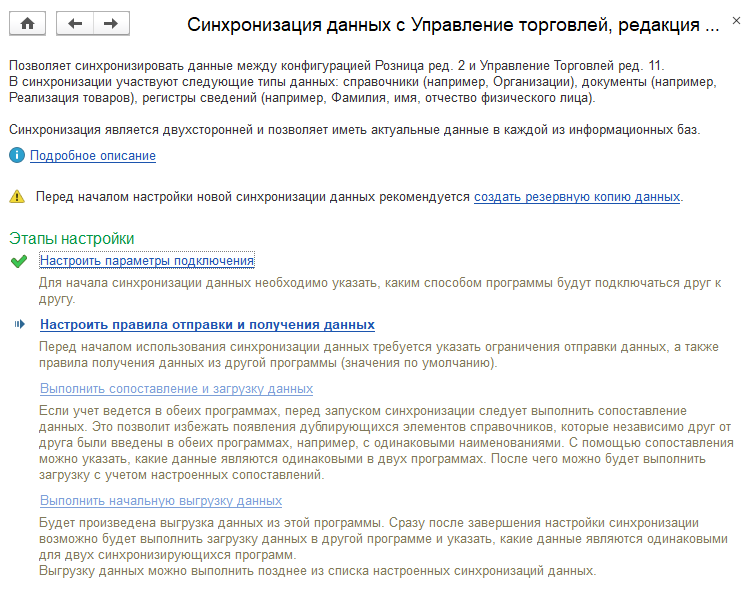
Task: Navigate forward with the right arrow
Action: tap(111, 23)
